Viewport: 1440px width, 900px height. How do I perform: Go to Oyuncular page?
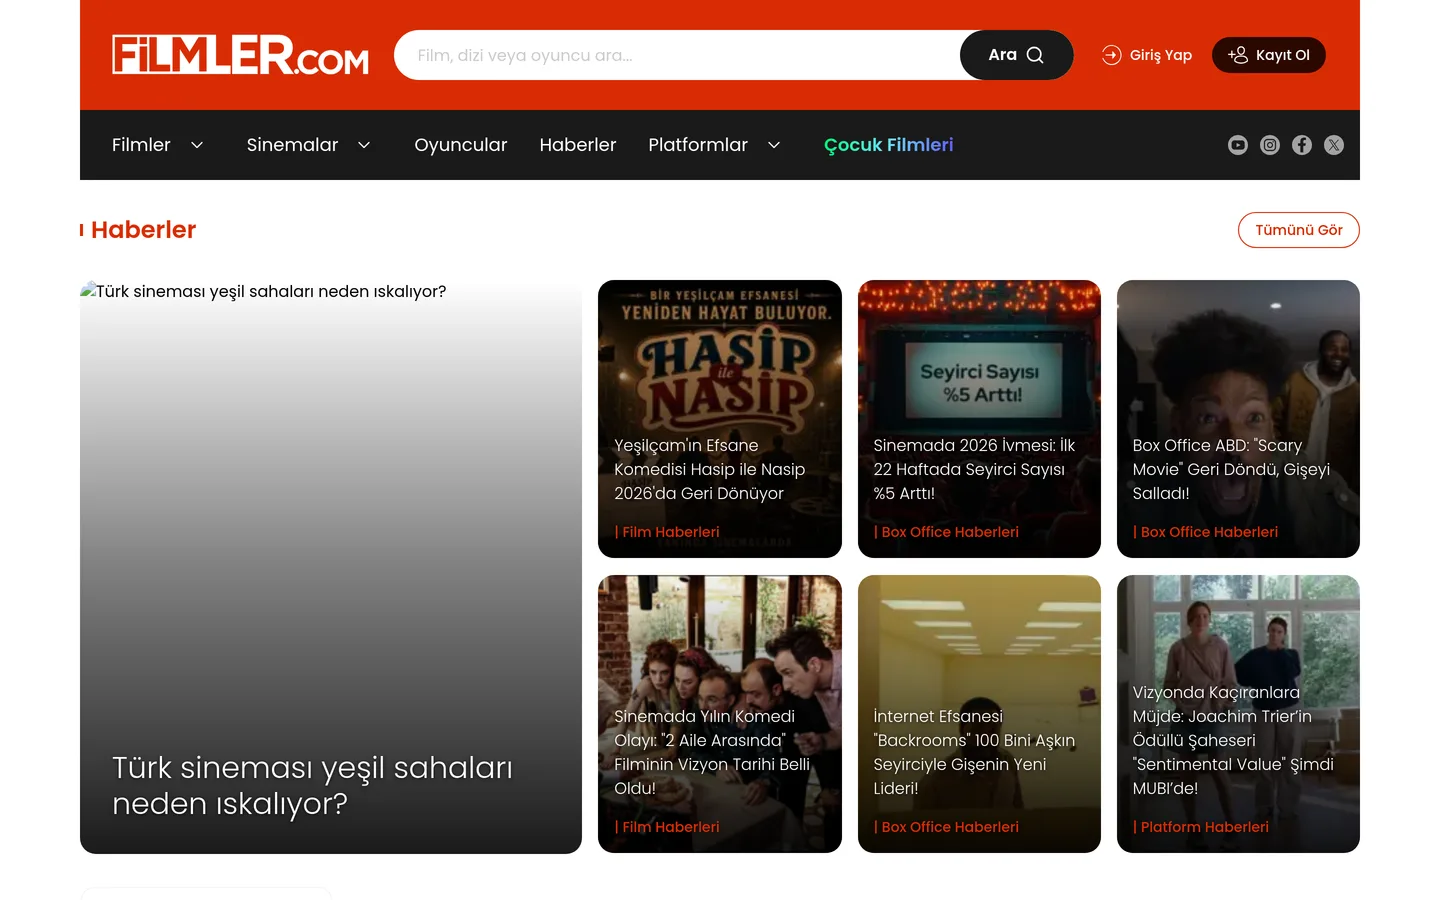461,145
